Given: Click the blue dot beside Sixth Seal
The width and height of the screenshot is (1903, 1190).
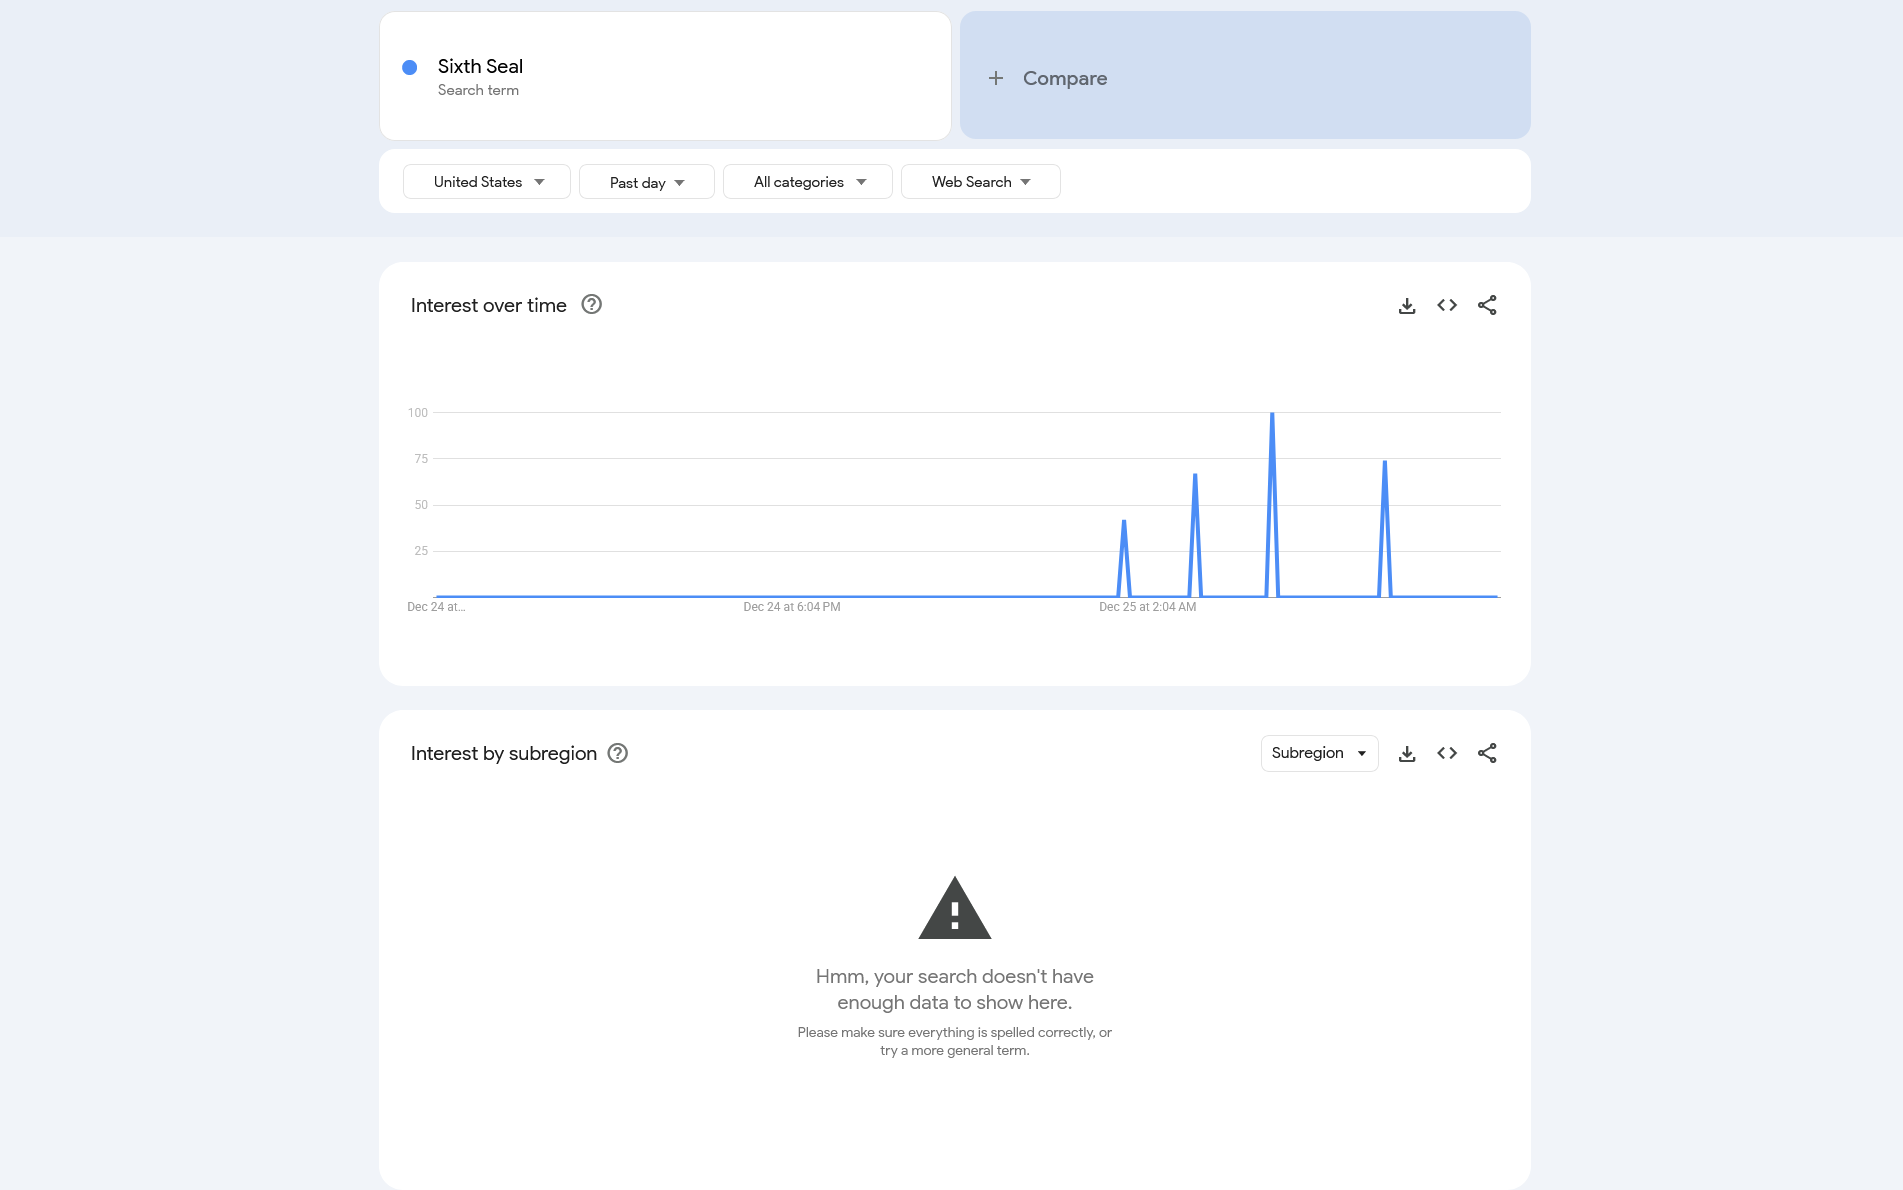Looking at the screenshot, I should click(x=410, y=67).
